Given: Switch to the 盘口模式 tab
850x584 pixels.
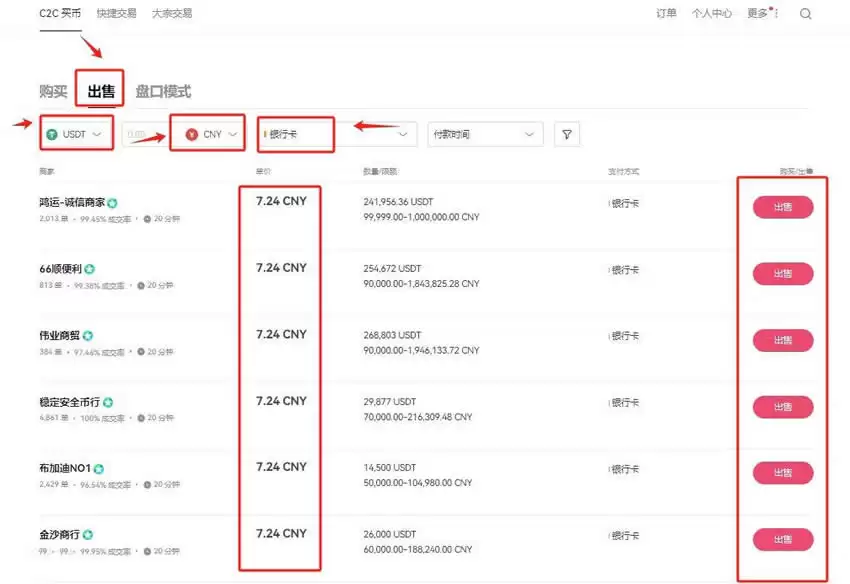Looking at the screenshot, I should 162,89.
